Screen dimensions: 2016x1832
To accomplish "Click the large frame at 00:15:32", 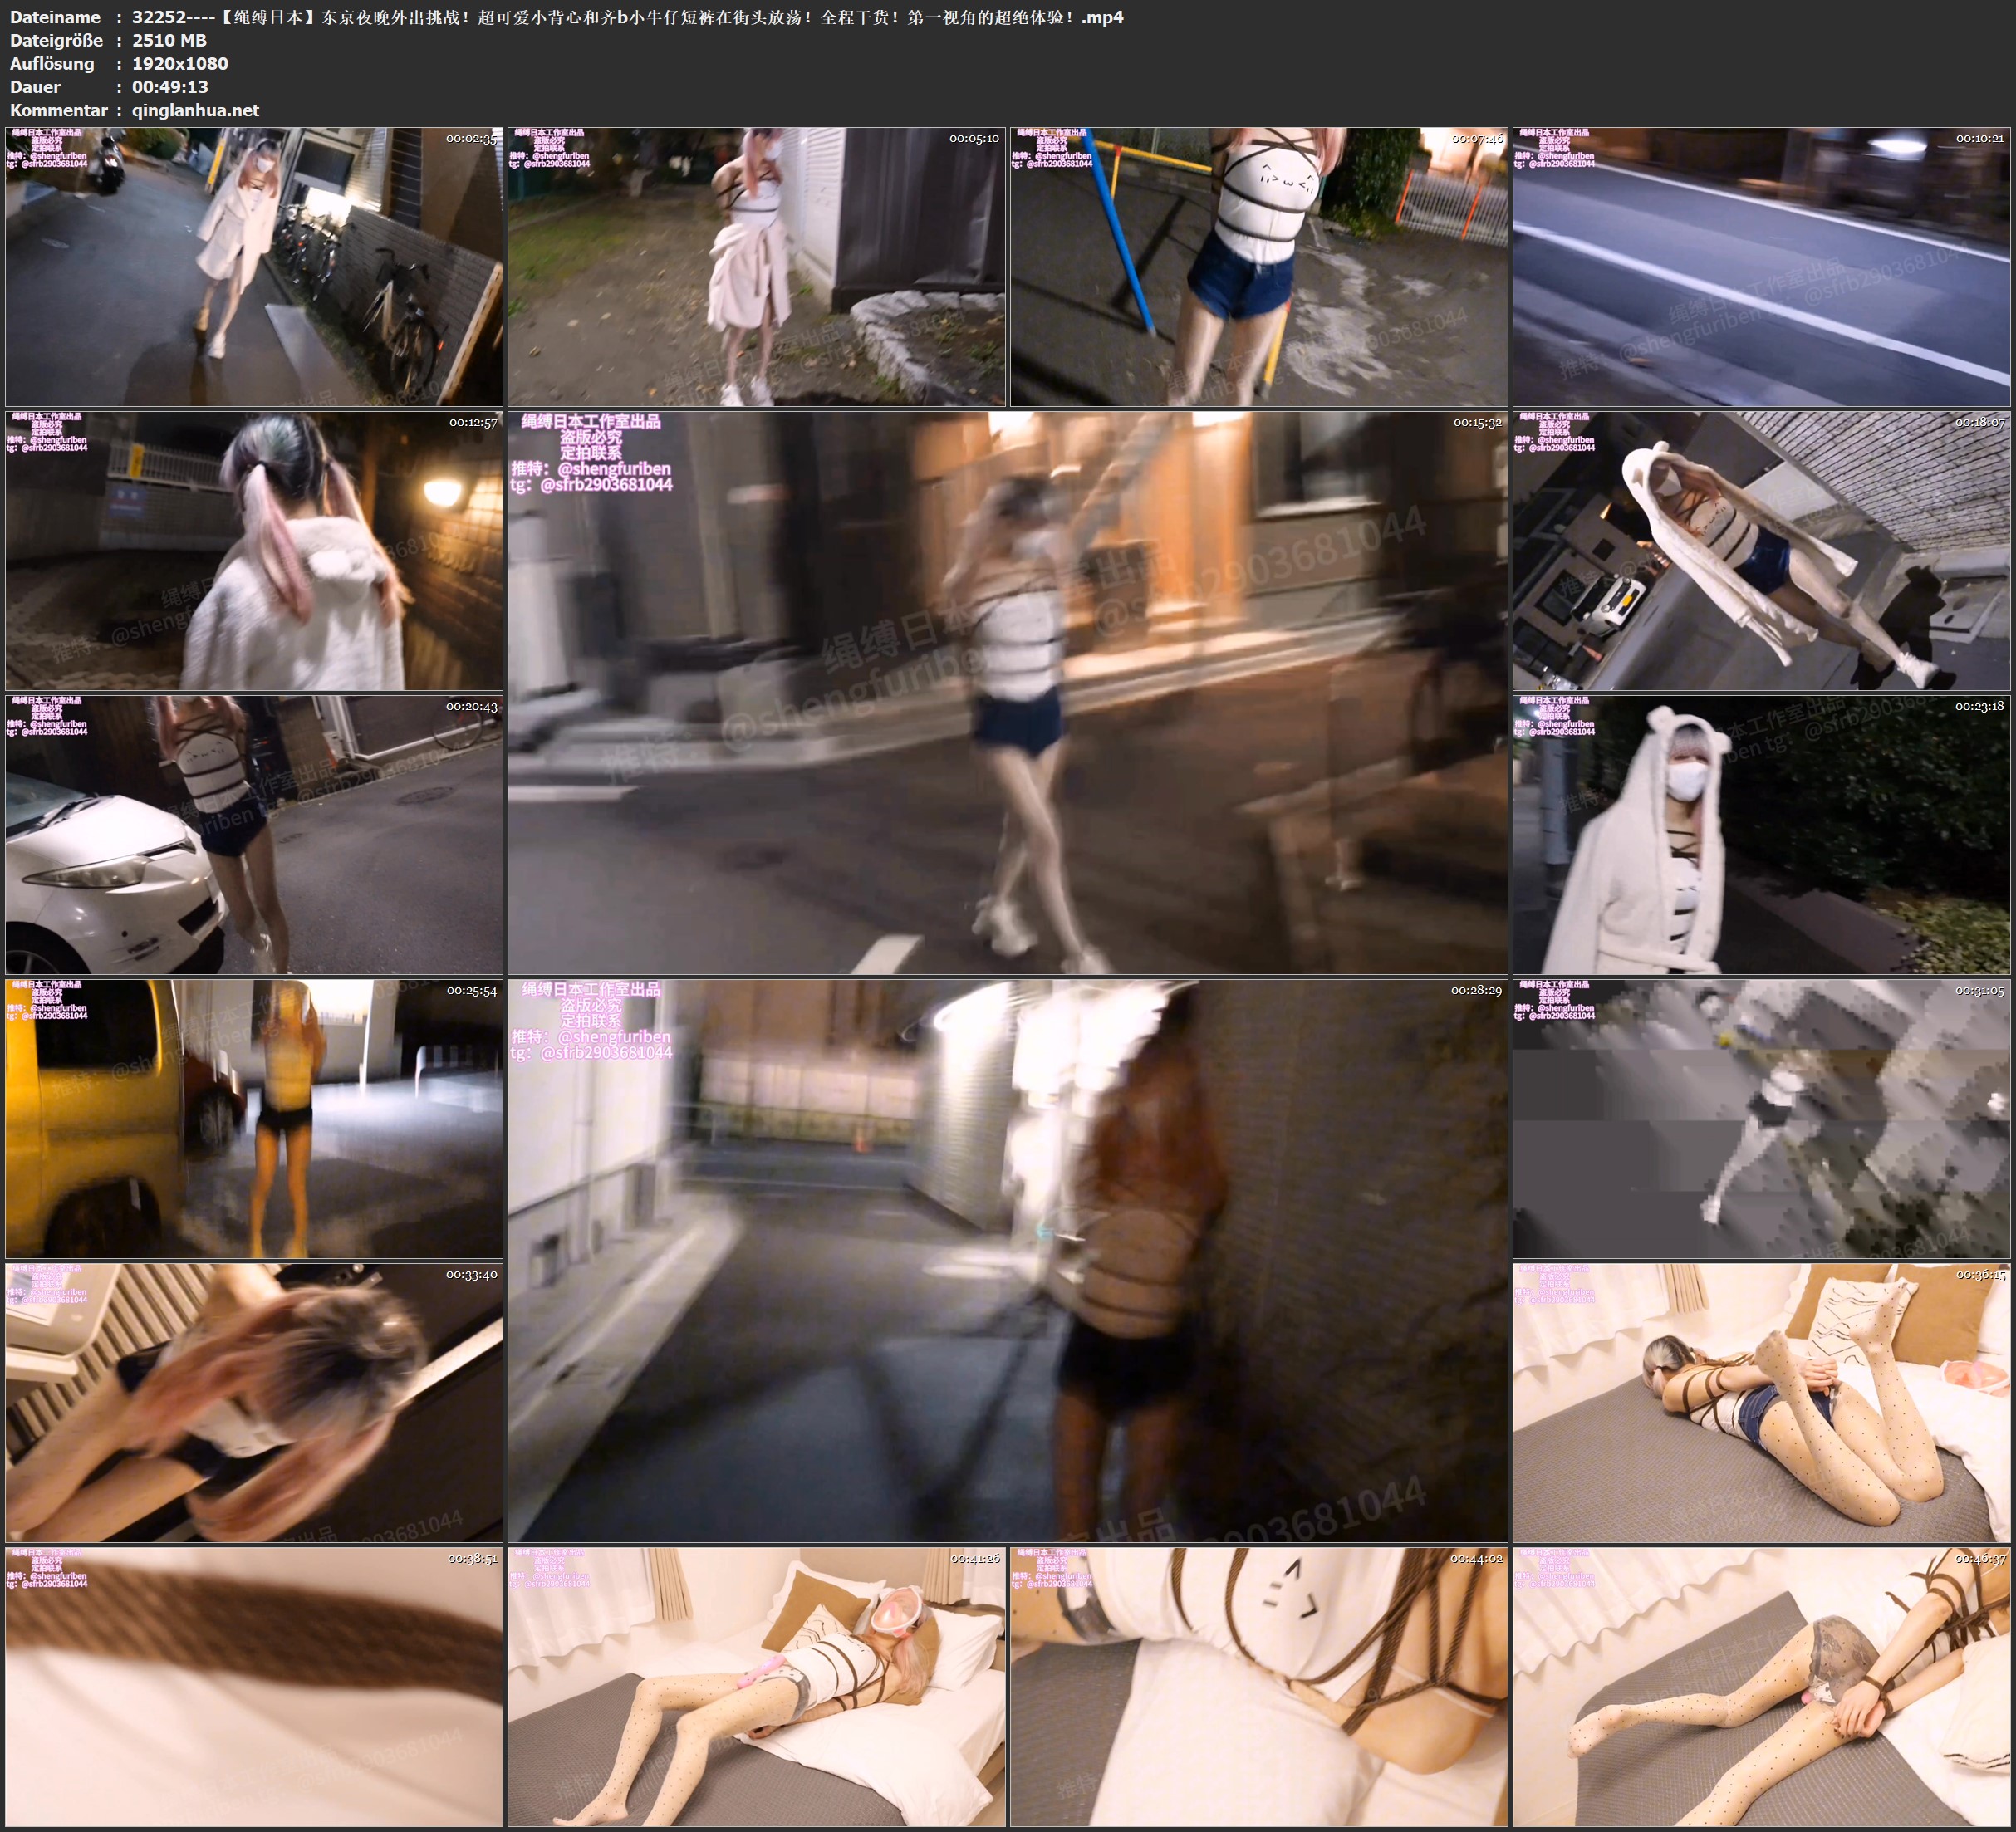I will 1007,692.
